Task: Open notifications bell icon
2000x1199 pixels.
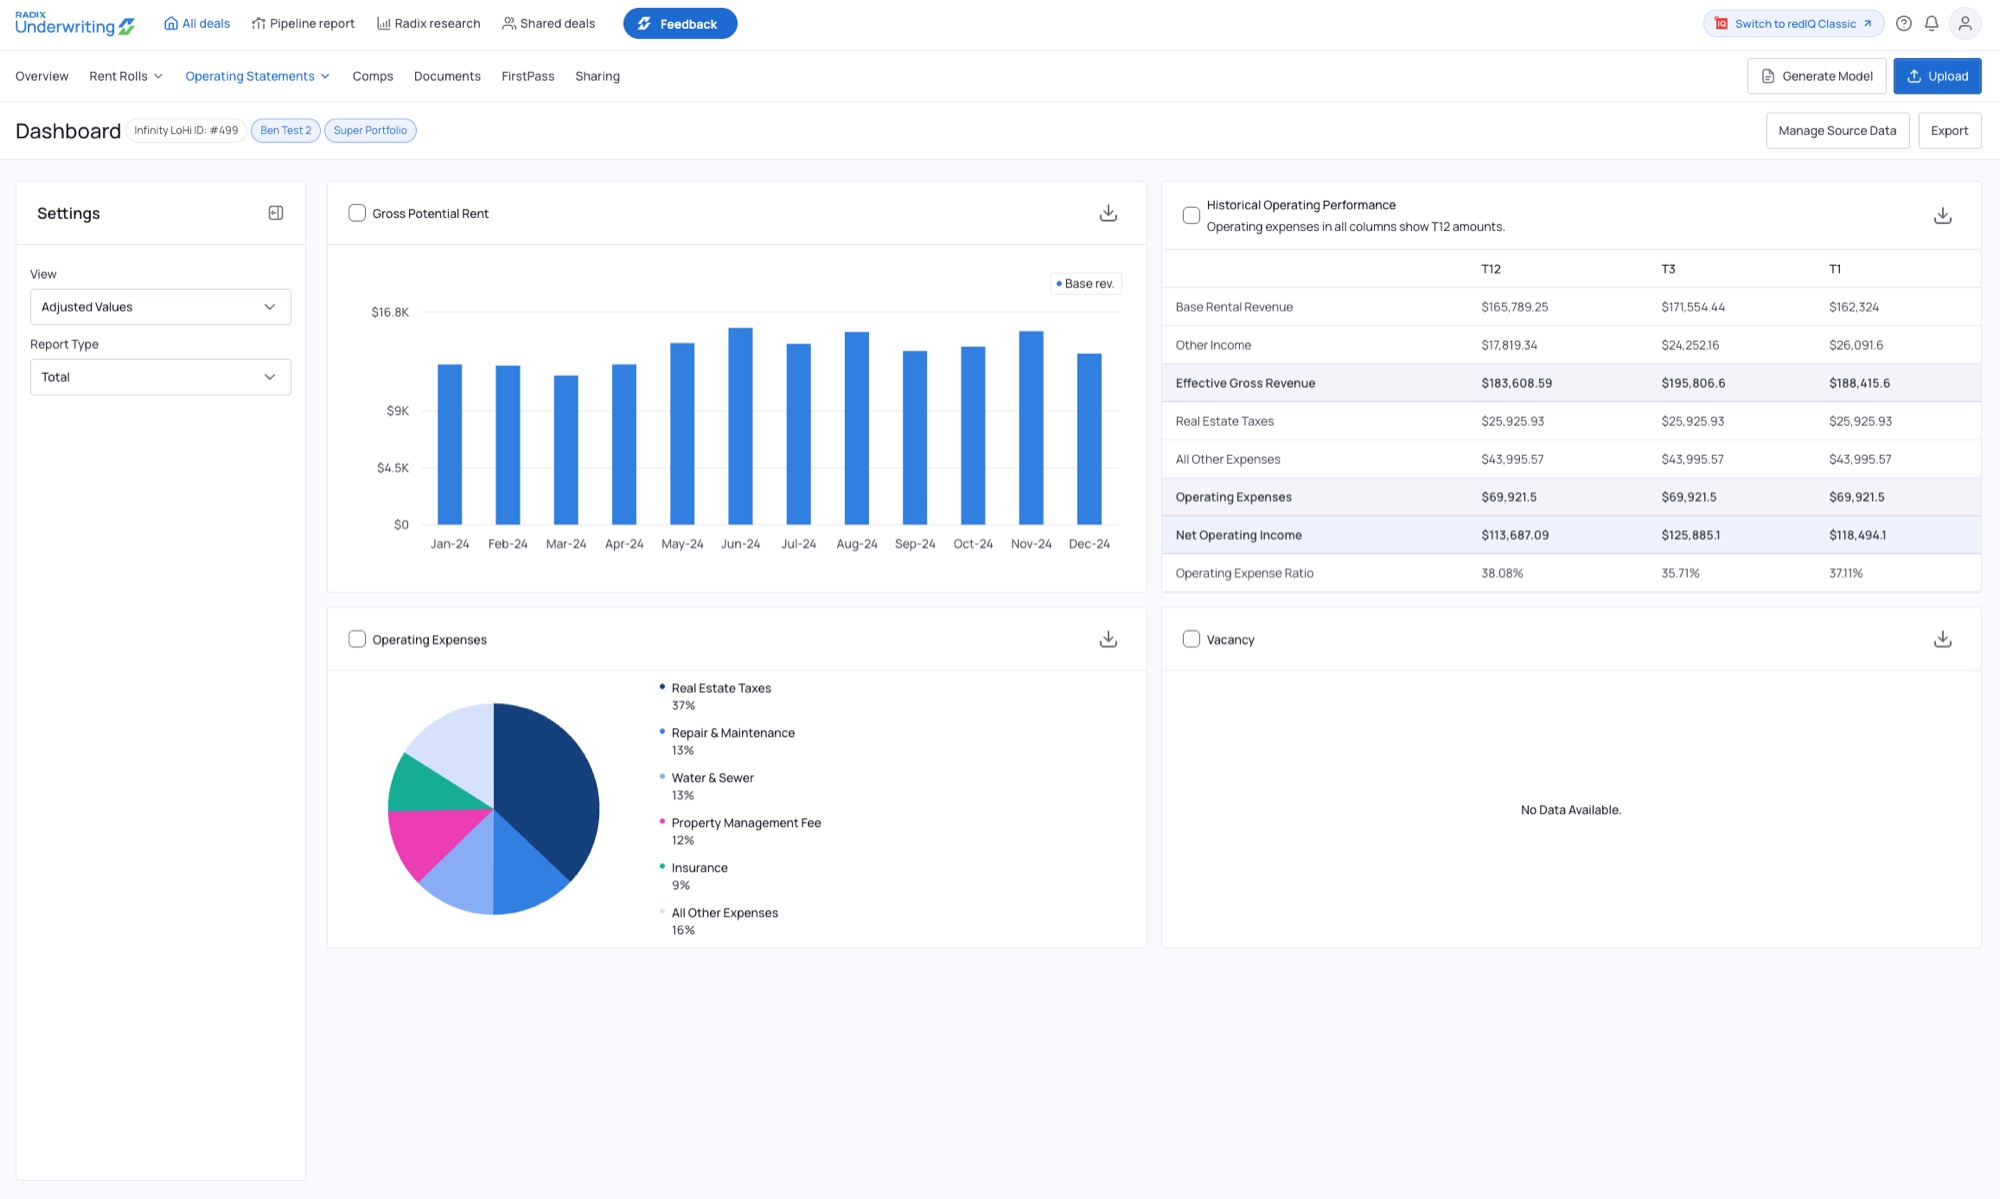Action: pos(1932,24)
